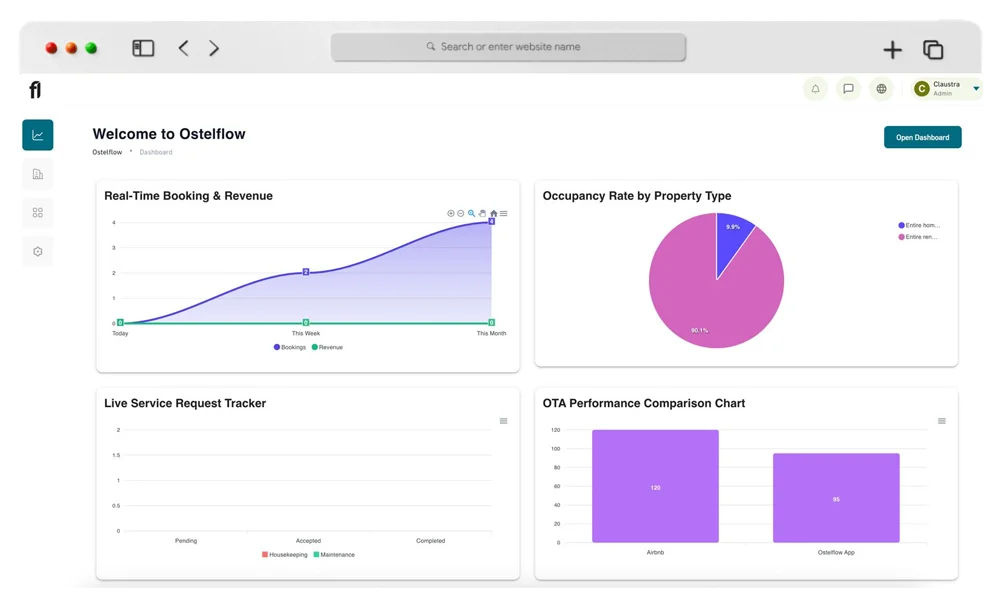Open the chat messages icon
The height and width of the screenshot is (609, 1004).
pyautogui.click(x=848, y=89)
